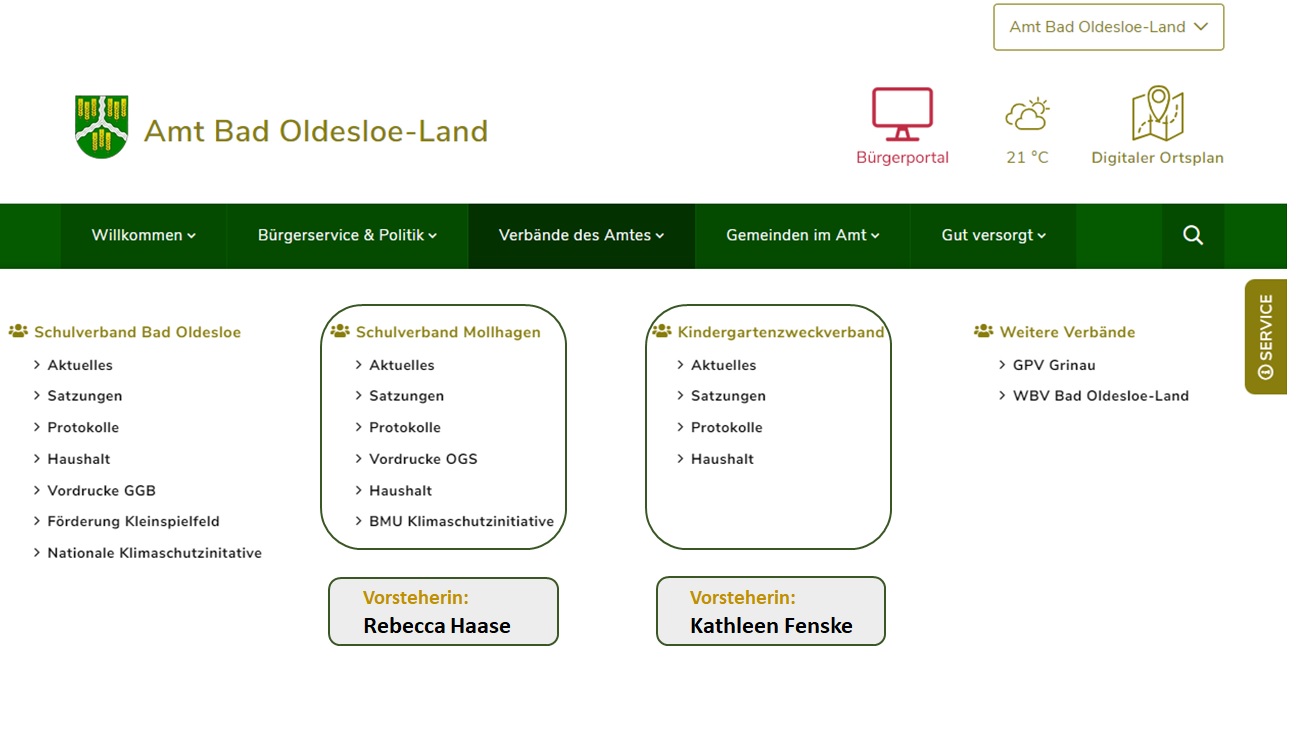This screenshot has height=740, width=1310.
Task: Open the Bürgerportal monitor icon
Action: [x=902, y=114]
